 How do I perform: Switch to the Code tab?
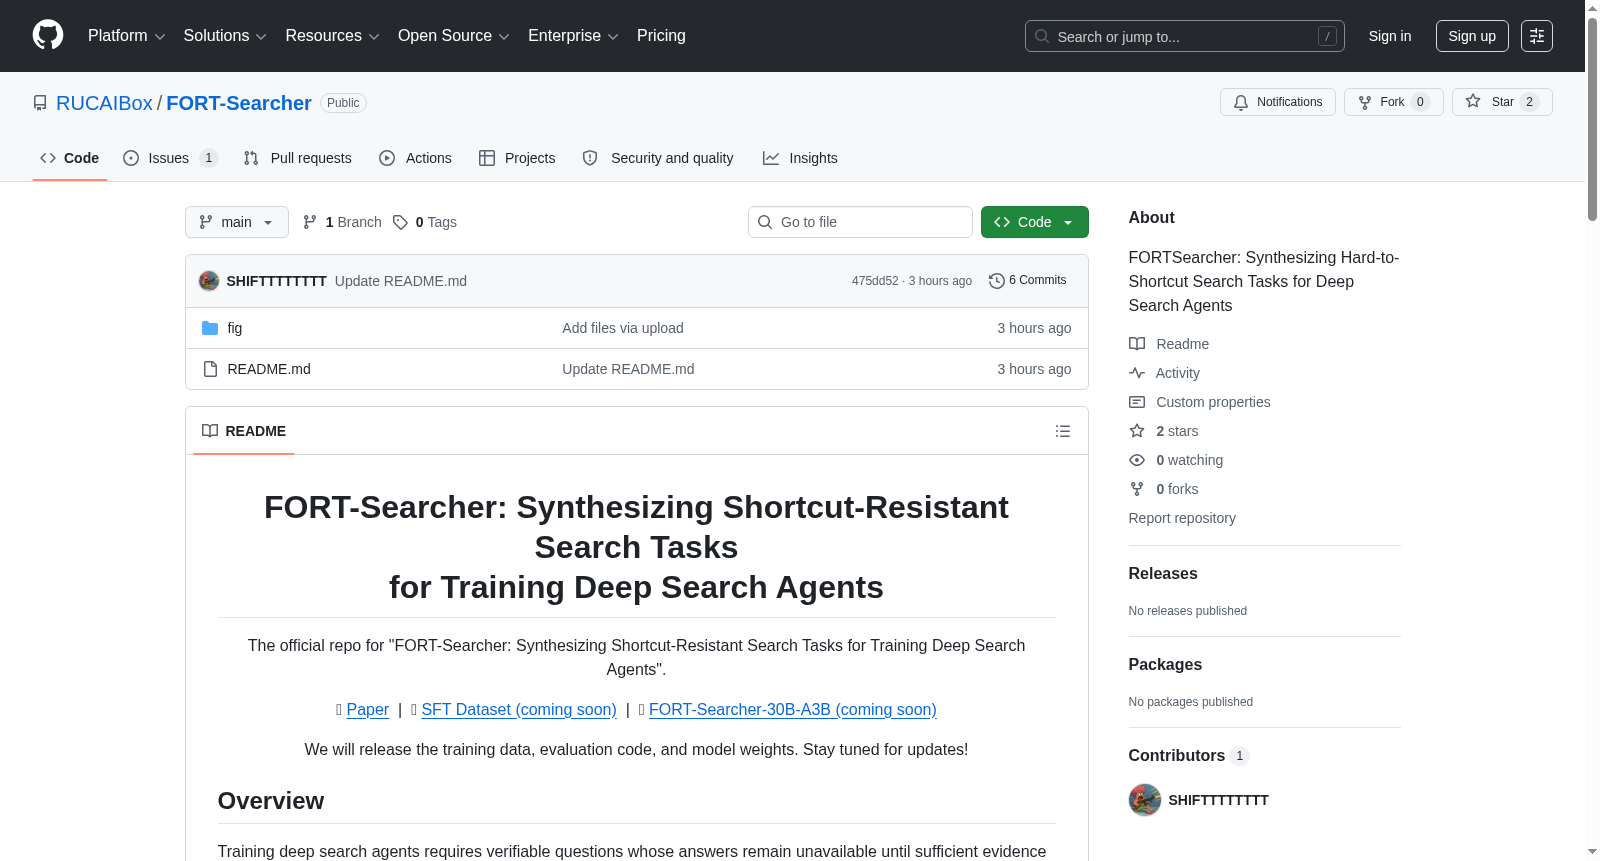70,158
